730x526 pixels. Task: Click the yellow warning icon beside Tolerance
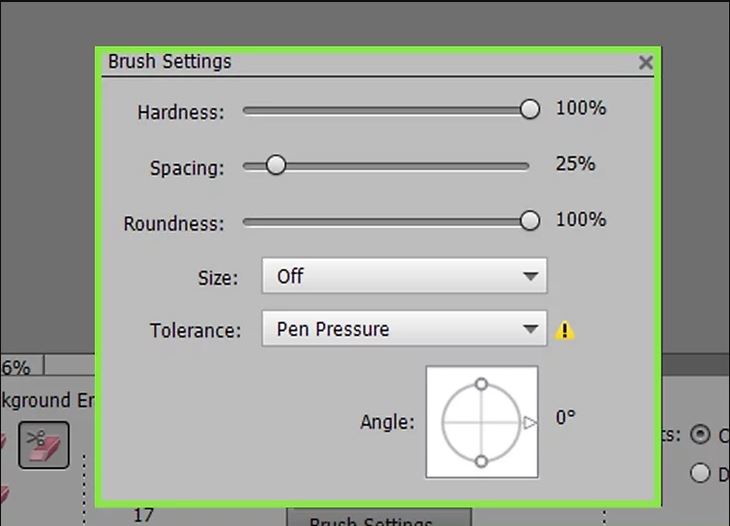565,330
